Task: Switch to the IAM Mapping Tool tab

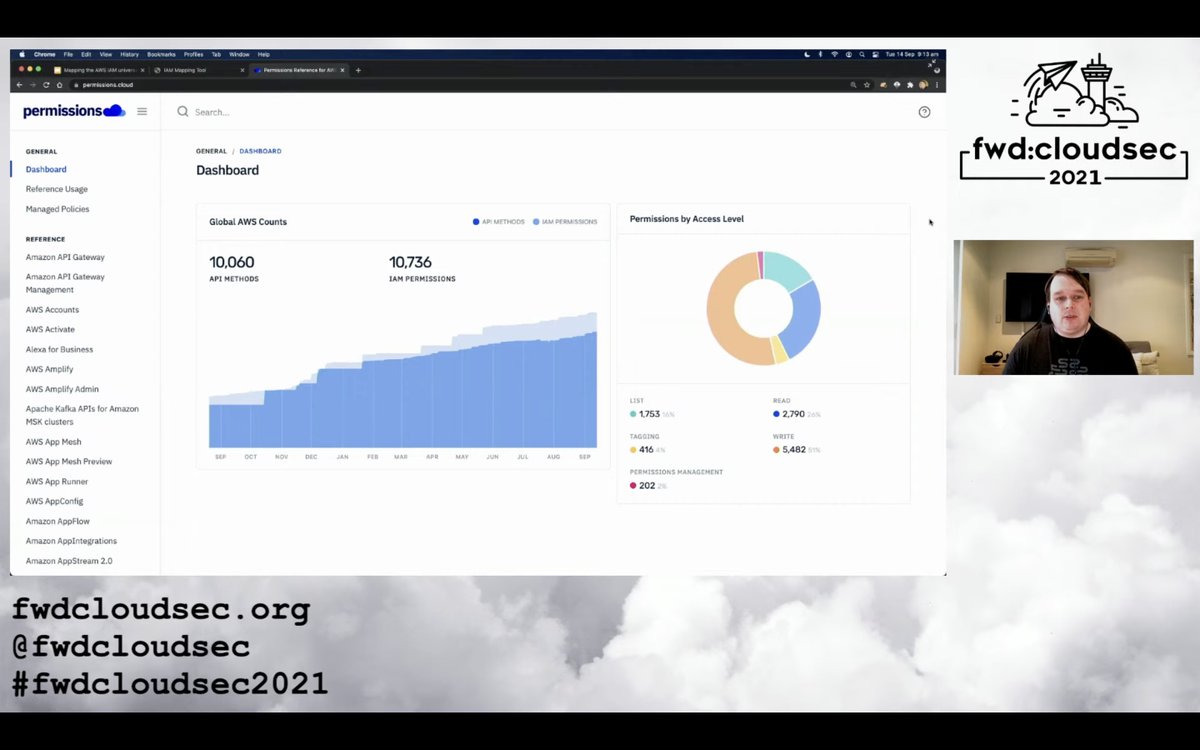Action: 199,70
